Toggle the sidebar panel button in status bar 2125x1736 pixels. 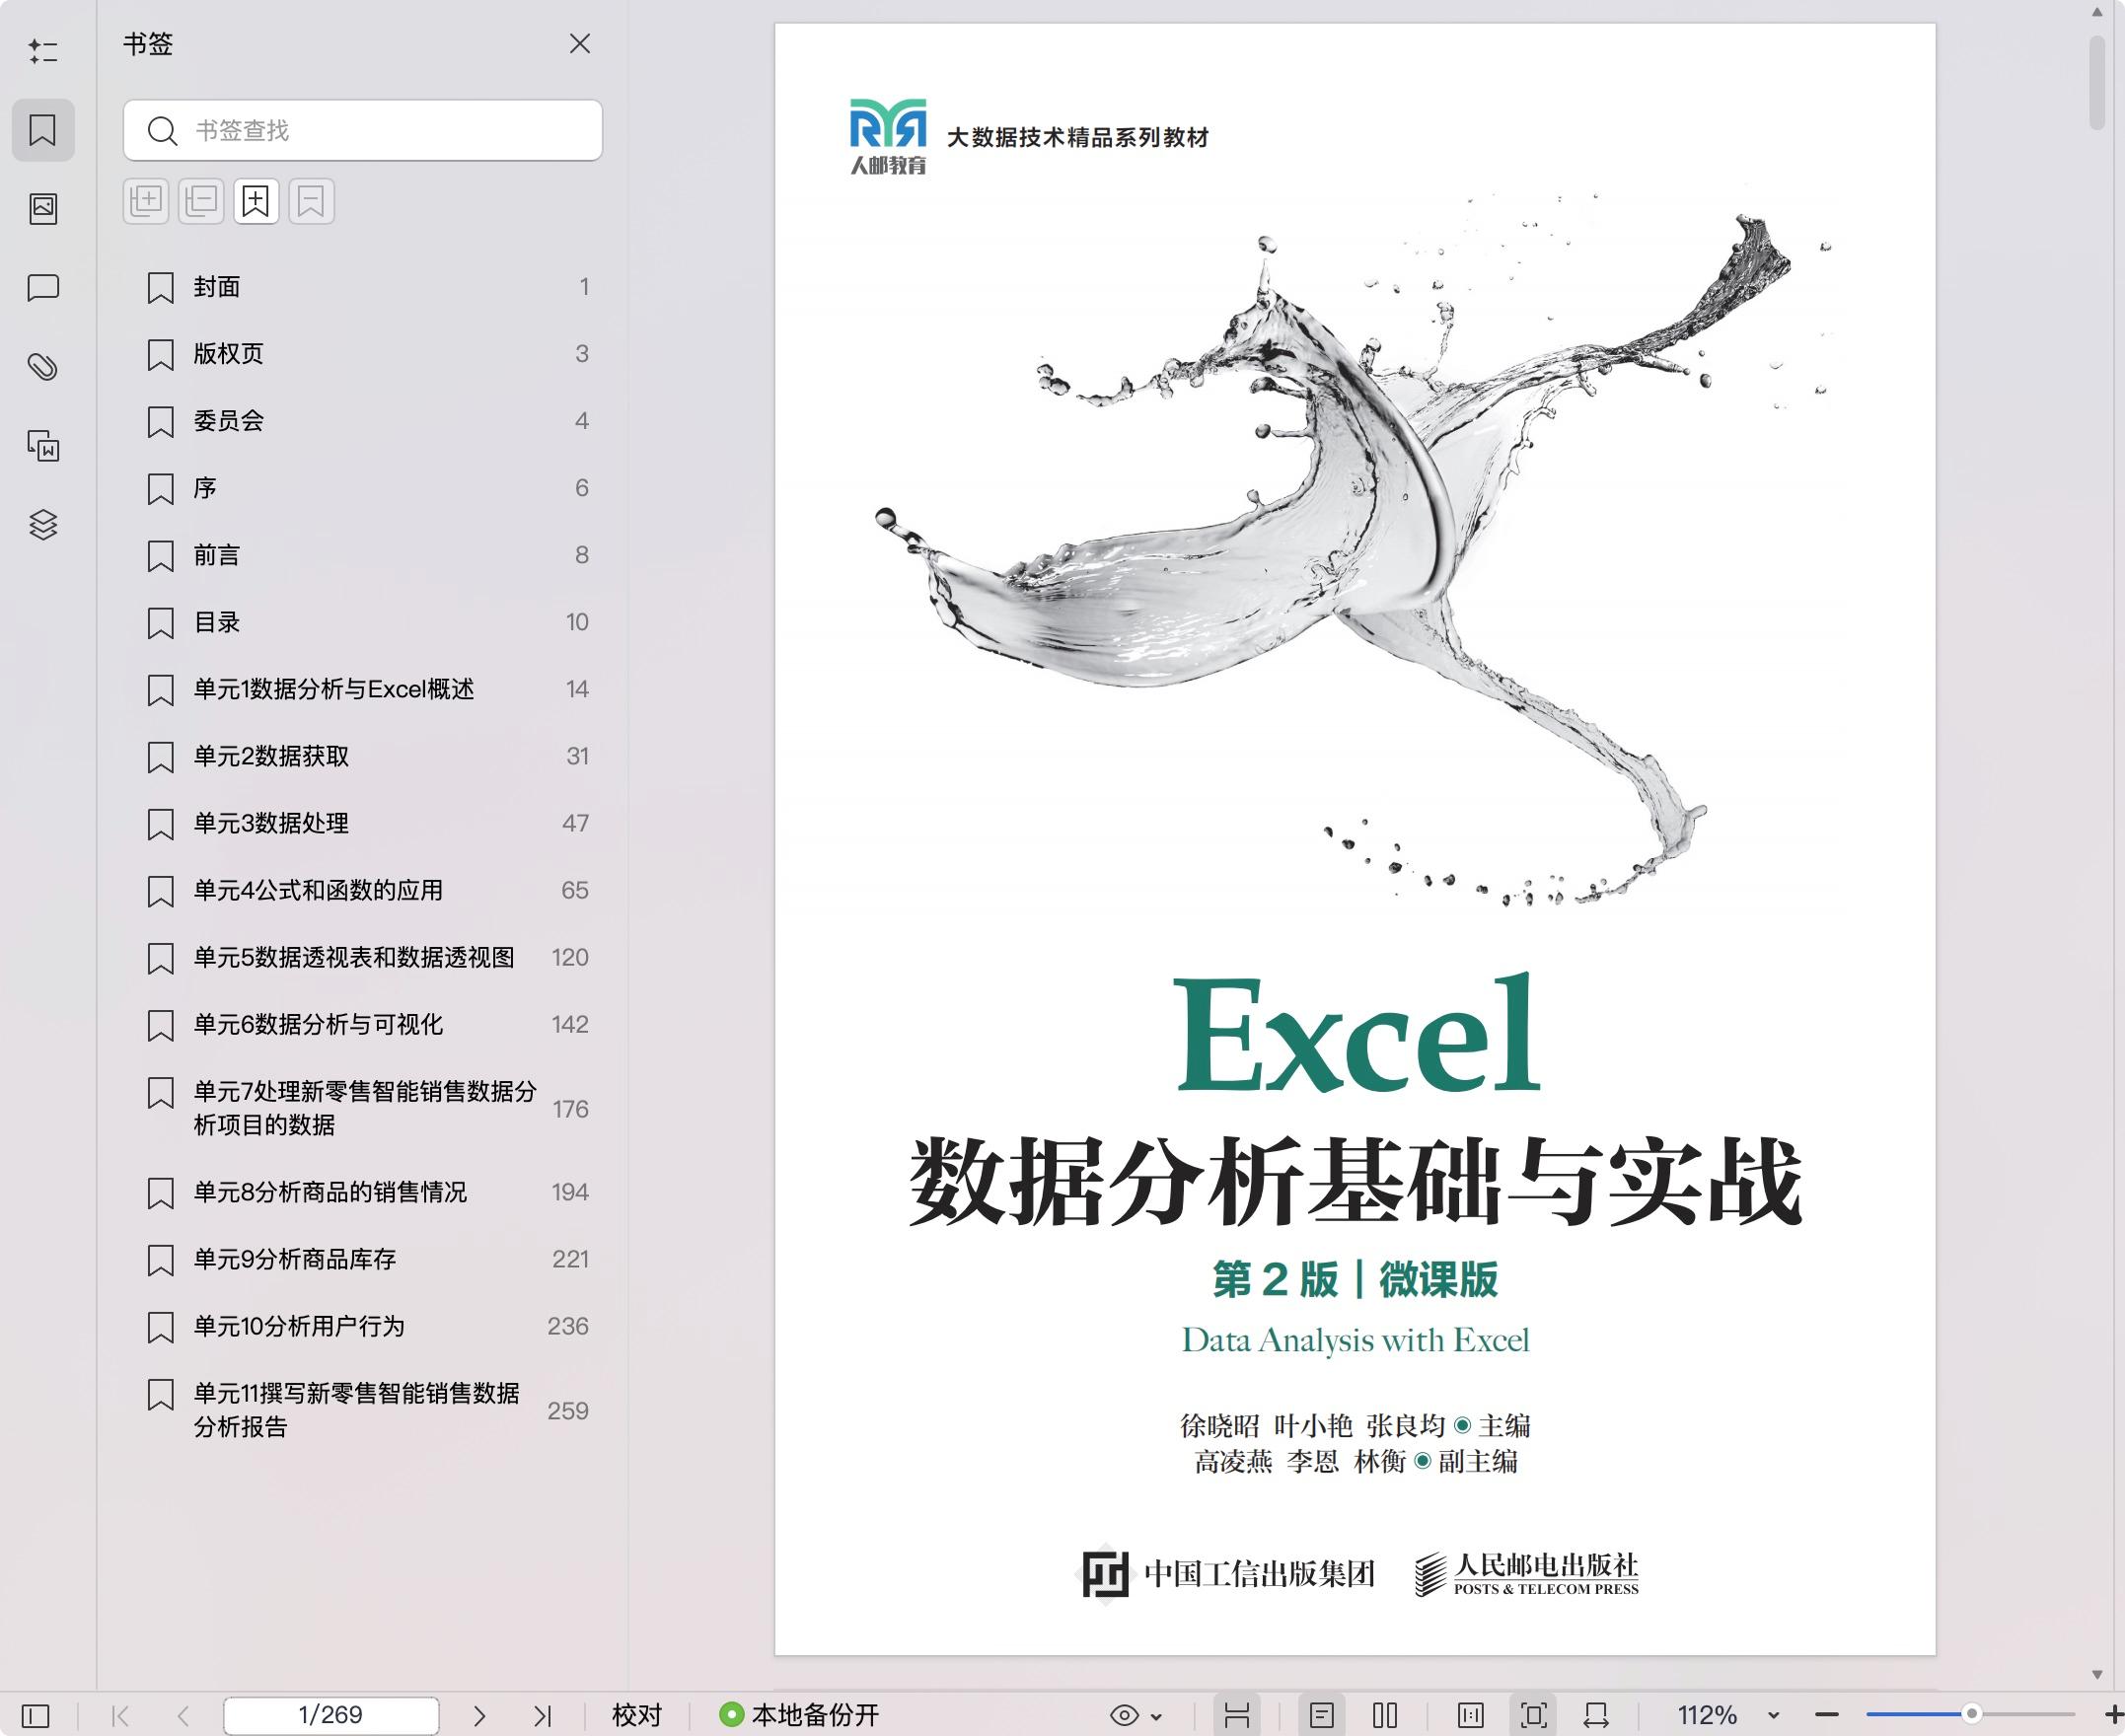tap(35, 1716)
